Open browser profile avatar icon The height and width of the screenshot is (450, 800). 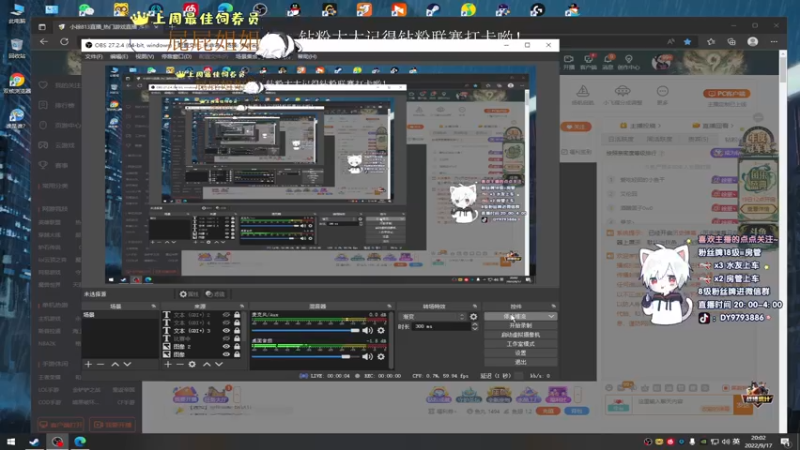(753, 42)
